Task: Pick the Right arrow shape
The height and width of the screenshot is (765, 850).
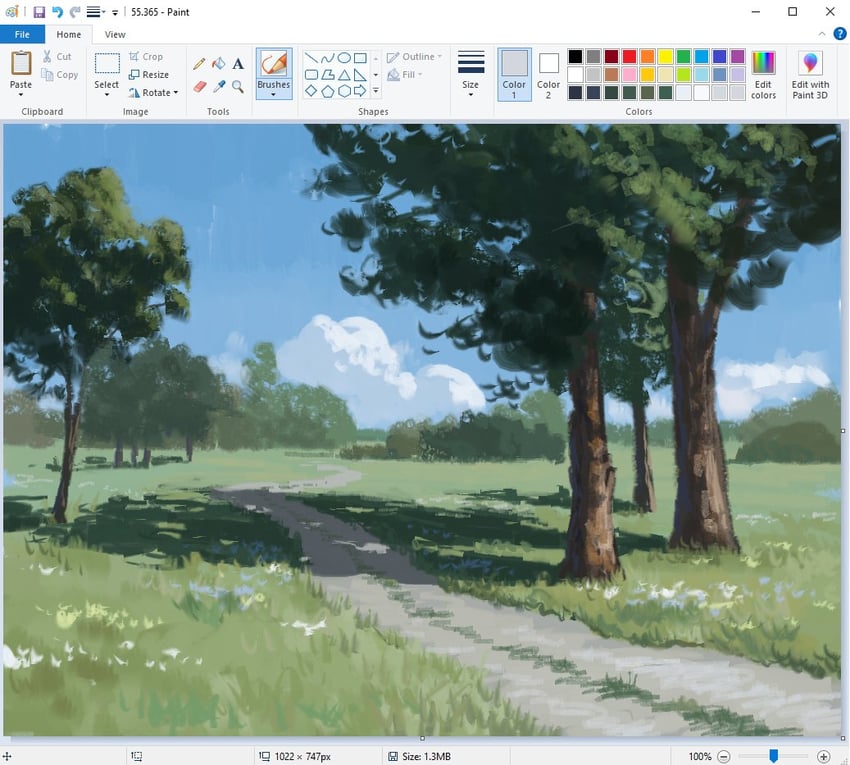Action: (x=360, y=91)
